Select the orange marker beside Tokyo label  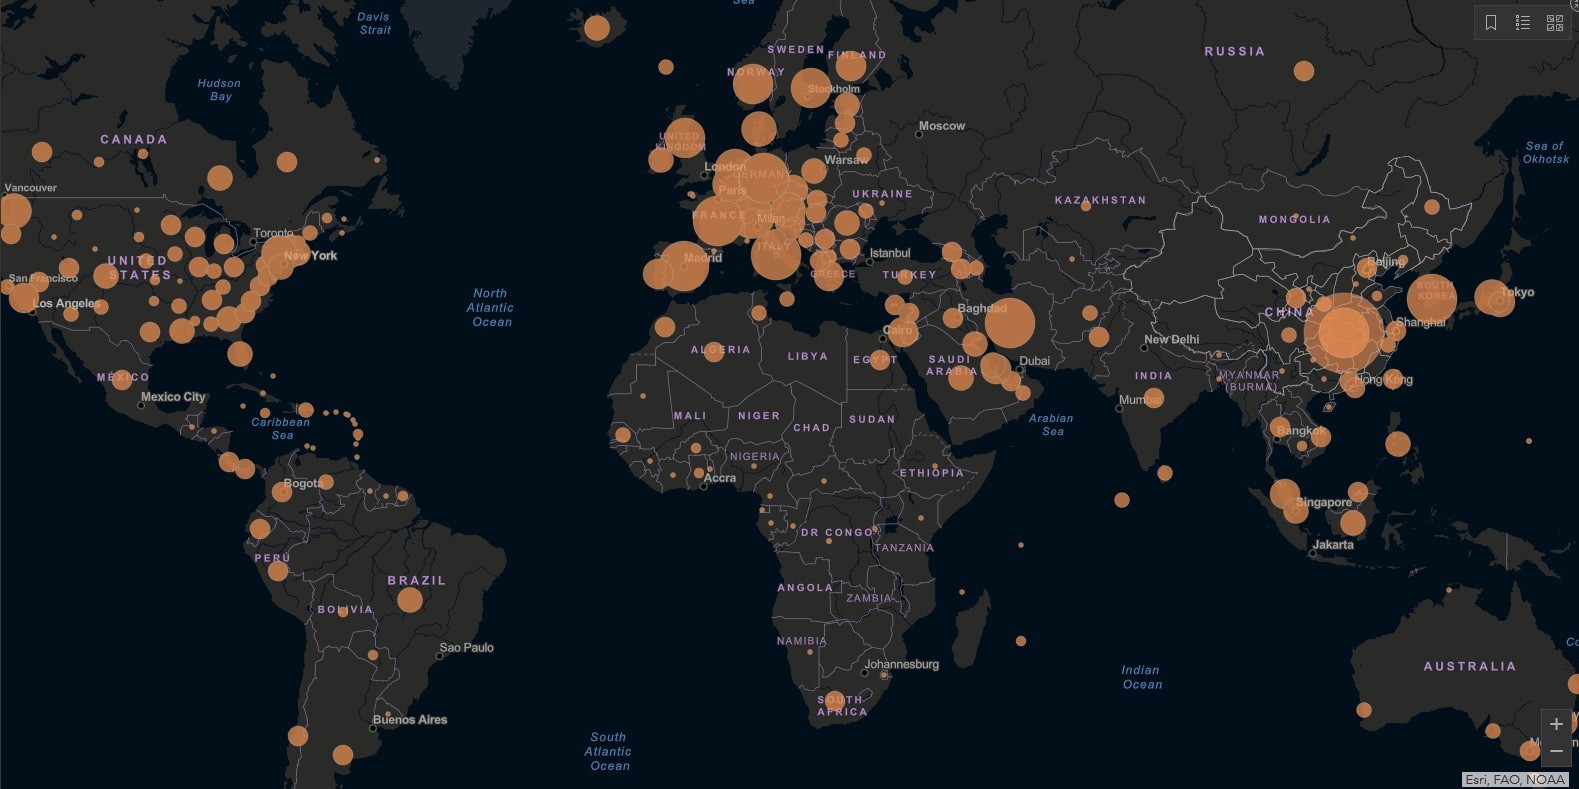pyautogui.click(x=1494, y=298)
